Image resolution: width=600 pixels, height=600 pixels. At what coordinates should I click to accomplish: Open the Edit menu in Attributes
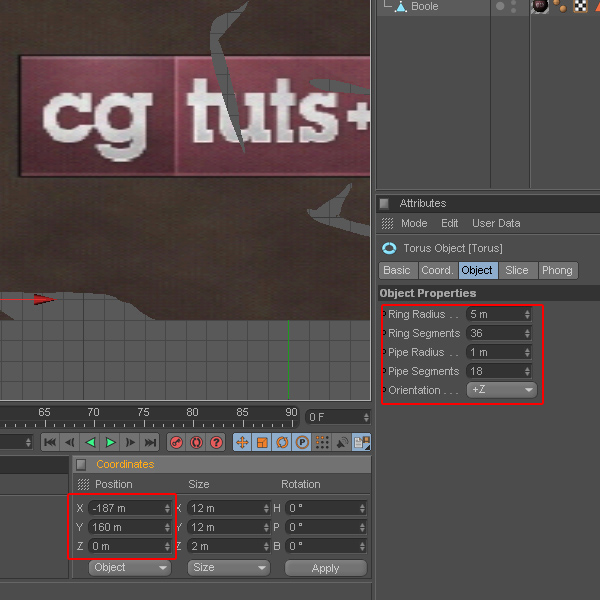click(449, 223)
